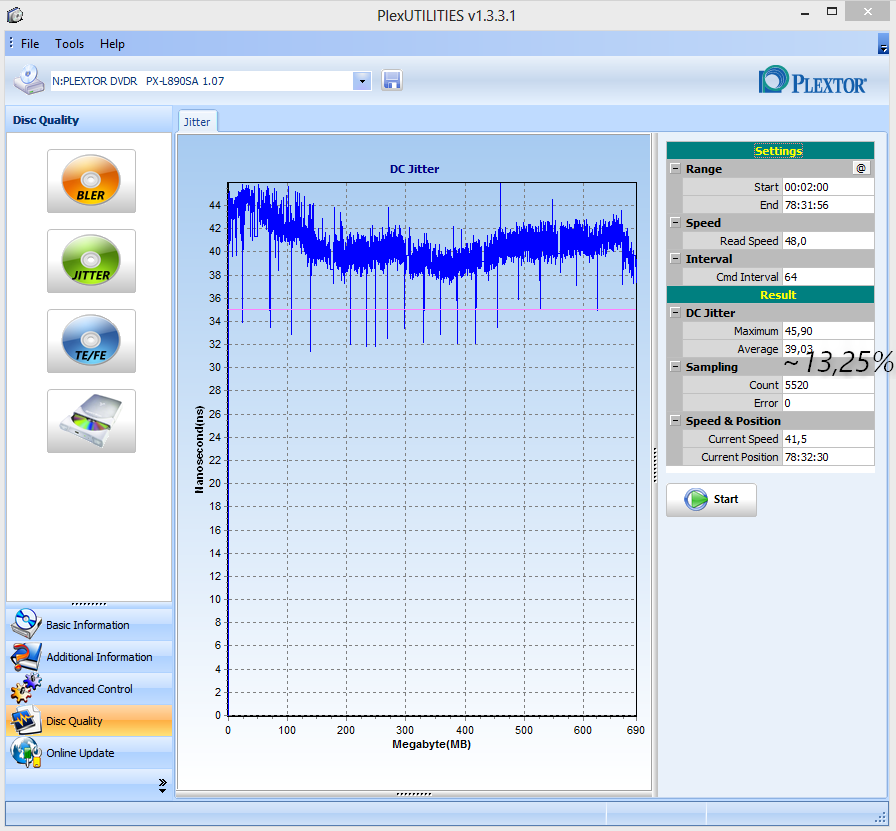Click the sidebar horizontal splitter grip
896x831 pixels.
click(89, 604)
